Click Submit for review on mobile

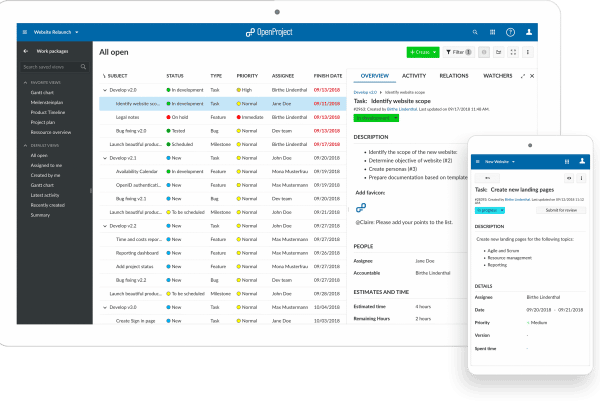click(x=561, y=210)
